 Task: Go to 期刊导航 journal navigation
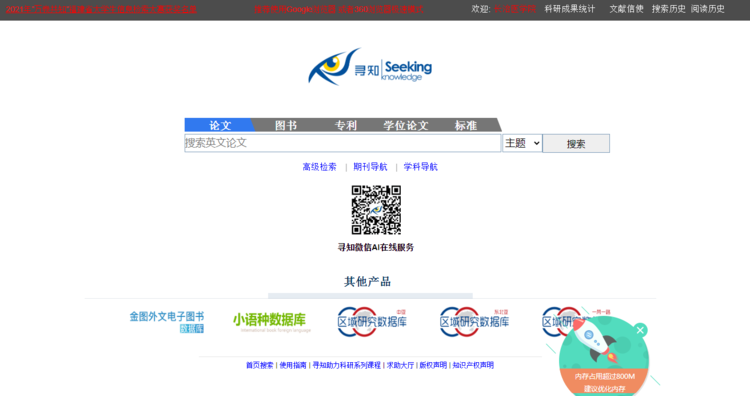coord(370,167)
